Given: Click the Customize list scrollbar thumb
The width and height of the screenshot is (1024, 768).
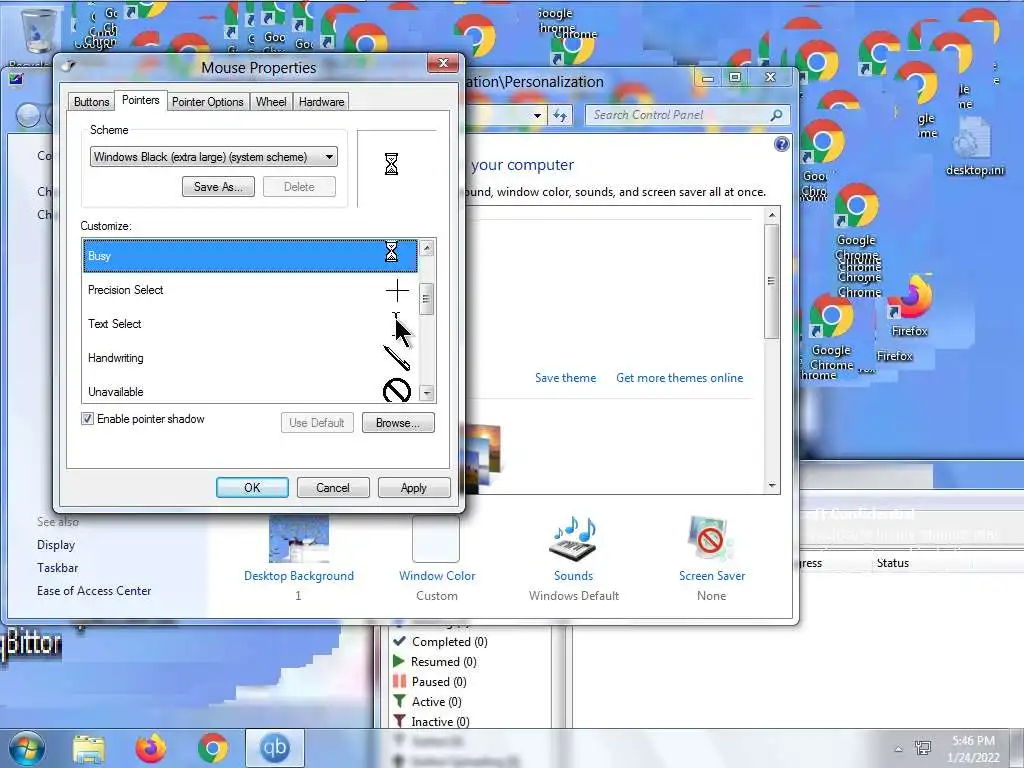Looking at the screenshot, I should (426, 298).
